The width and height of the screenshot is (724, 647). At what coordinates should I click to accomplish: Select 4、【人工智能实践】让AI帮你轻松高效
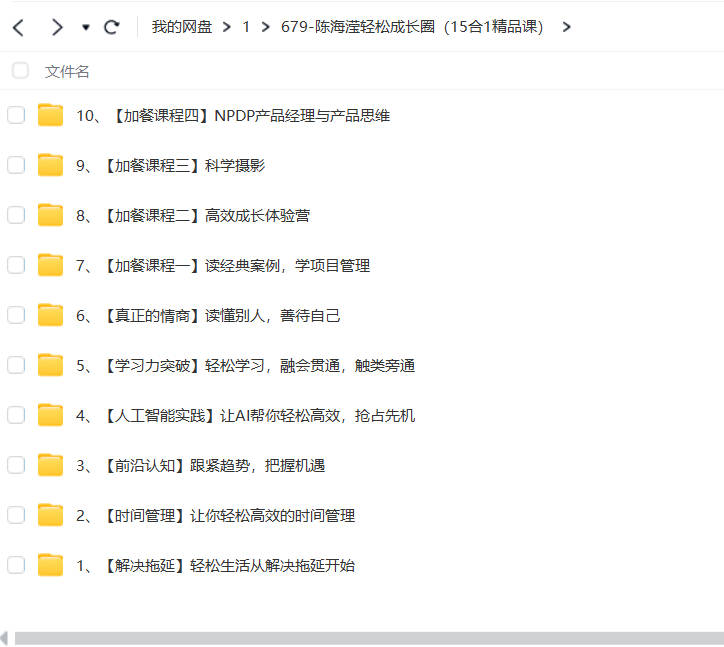[246, 416]
